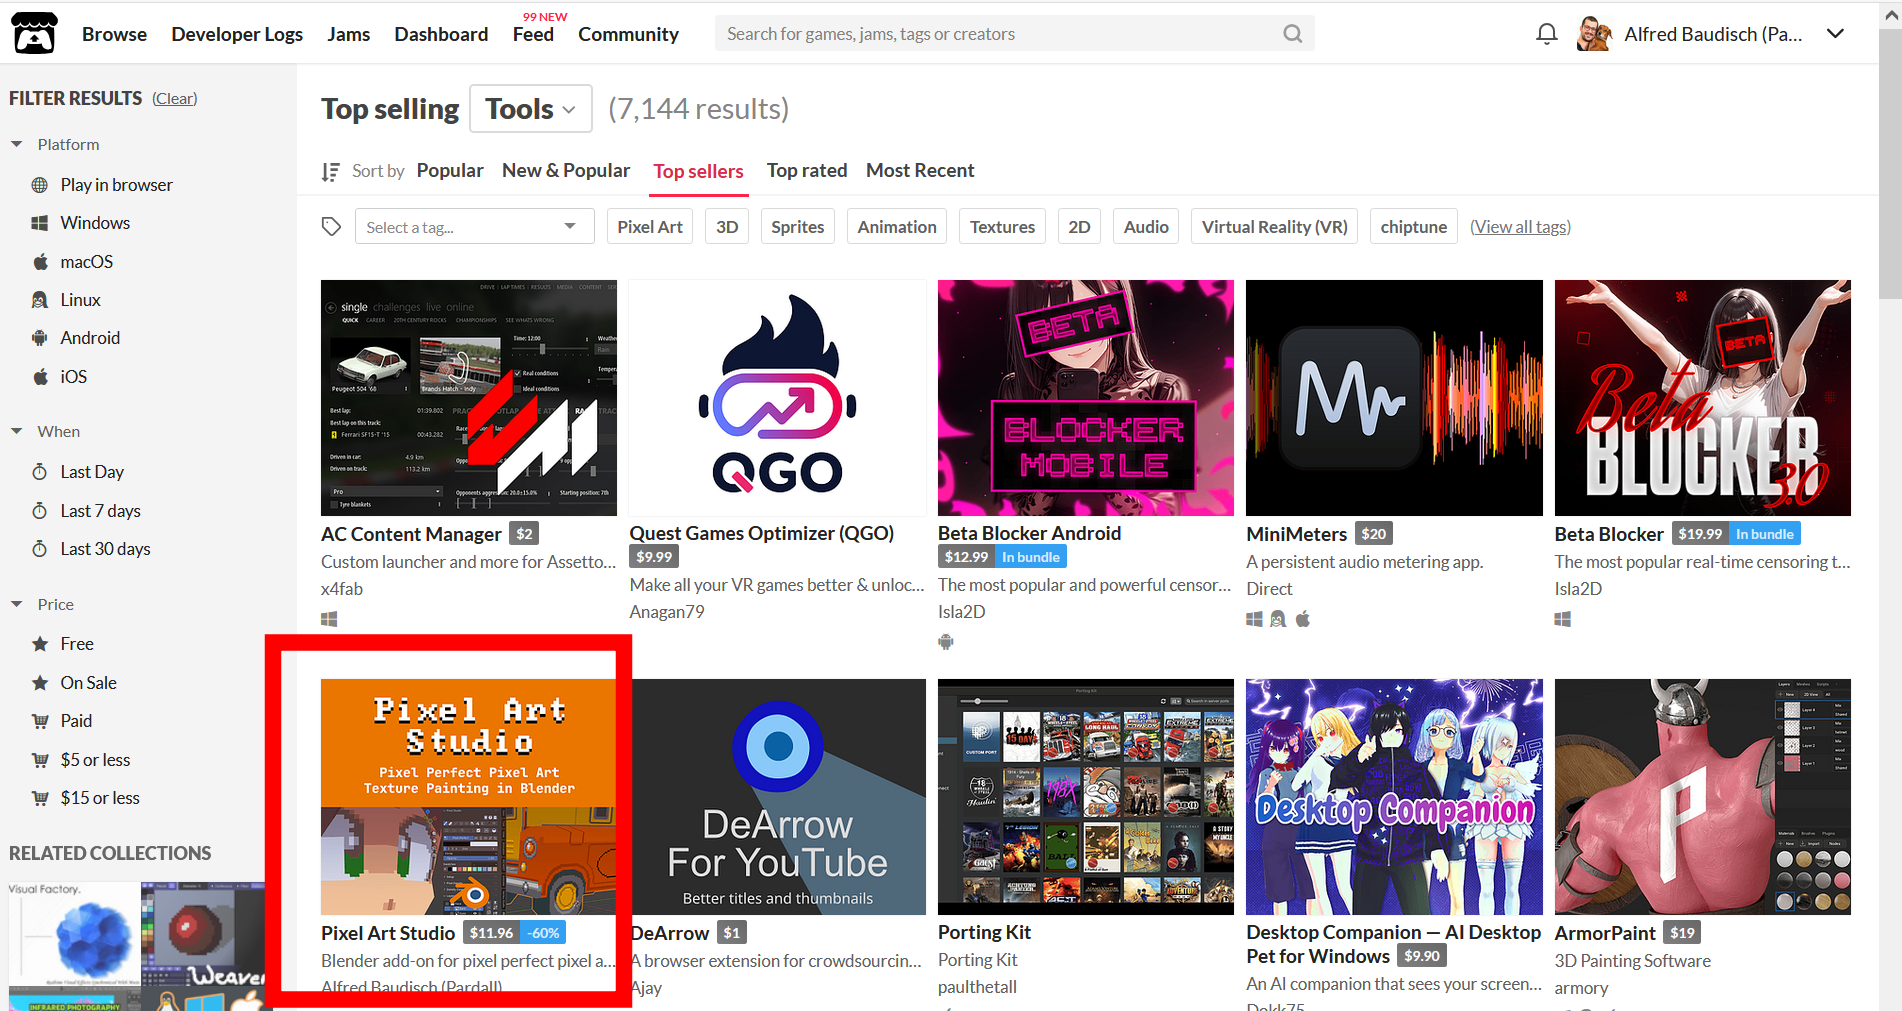The image size is (1902, 1011).
Task: Open the Tools category dropdown
Action: [x=530, y=109]
